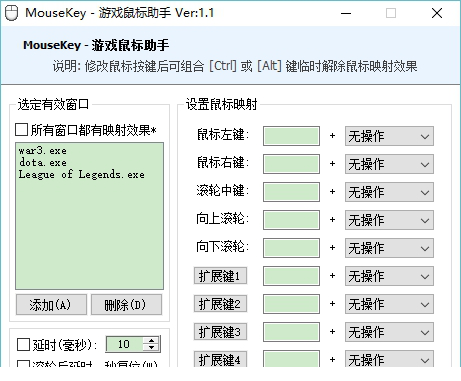
Task: Click the MouseKey mouse icon in title bar
Action: tap(11, 13)
